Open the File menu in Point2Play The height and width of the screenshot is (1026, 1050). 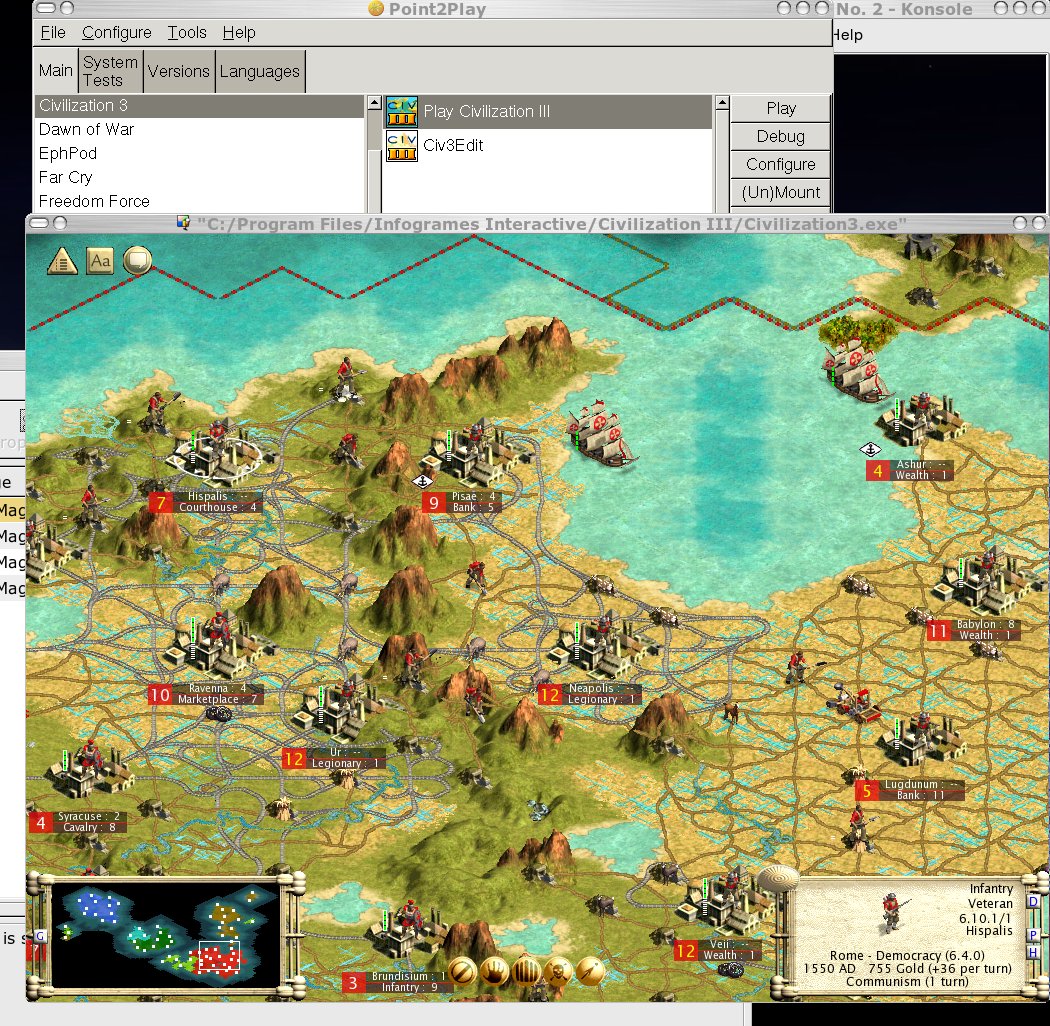[x=53, y=33]
